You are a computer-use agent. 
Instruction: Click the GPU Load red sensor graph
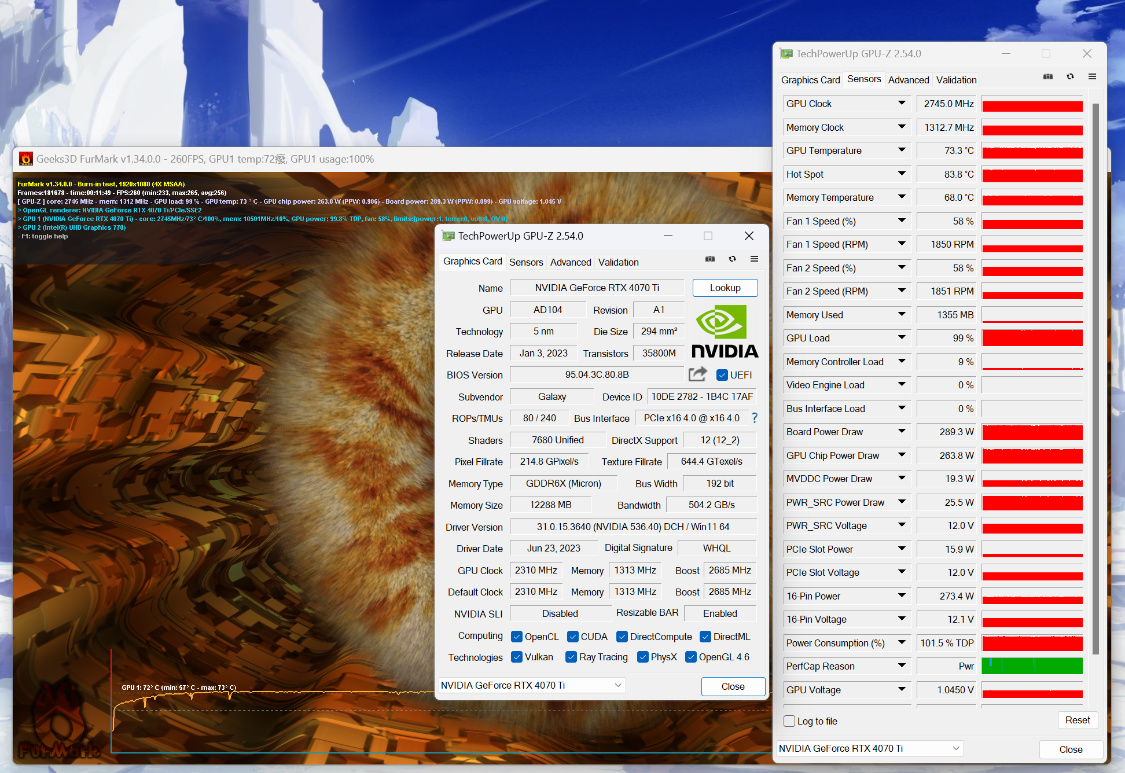click(1032, 338)
